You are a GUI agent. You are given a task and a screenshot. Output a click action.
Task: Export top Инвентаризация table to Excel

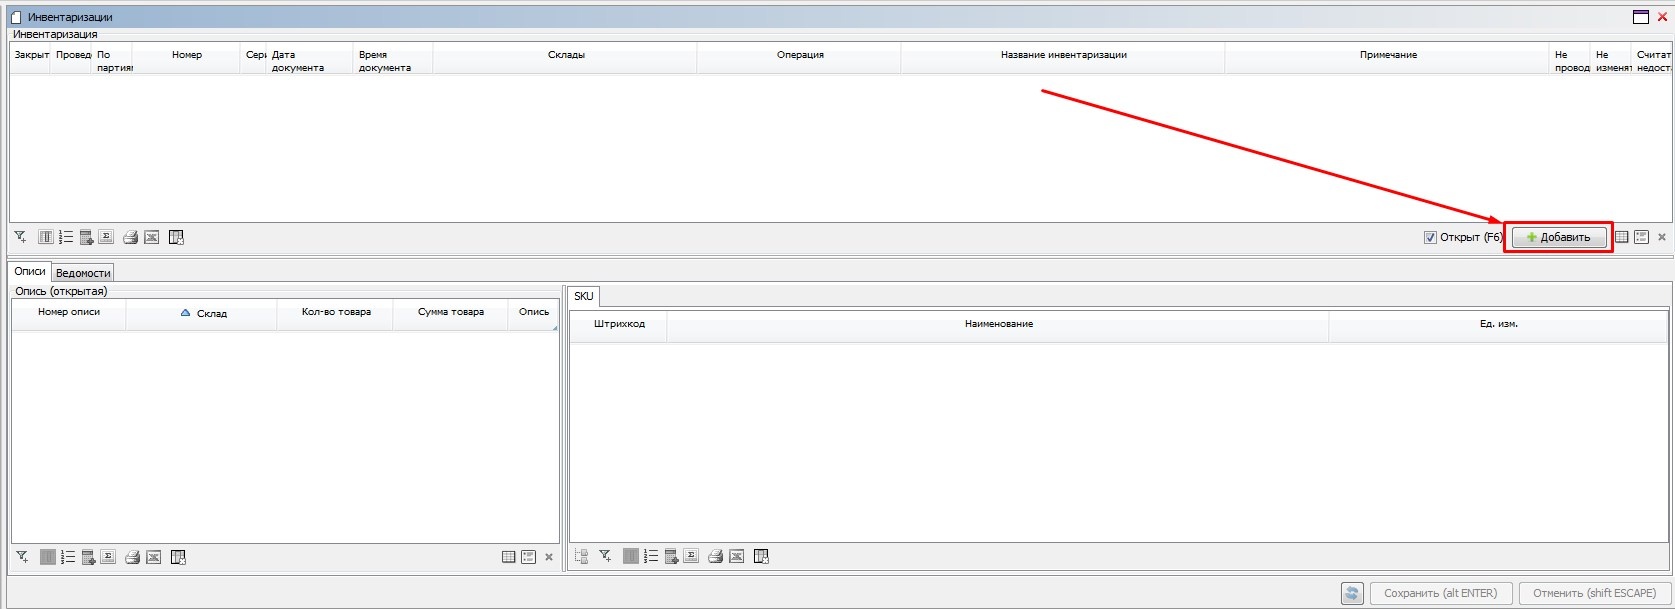152,237
